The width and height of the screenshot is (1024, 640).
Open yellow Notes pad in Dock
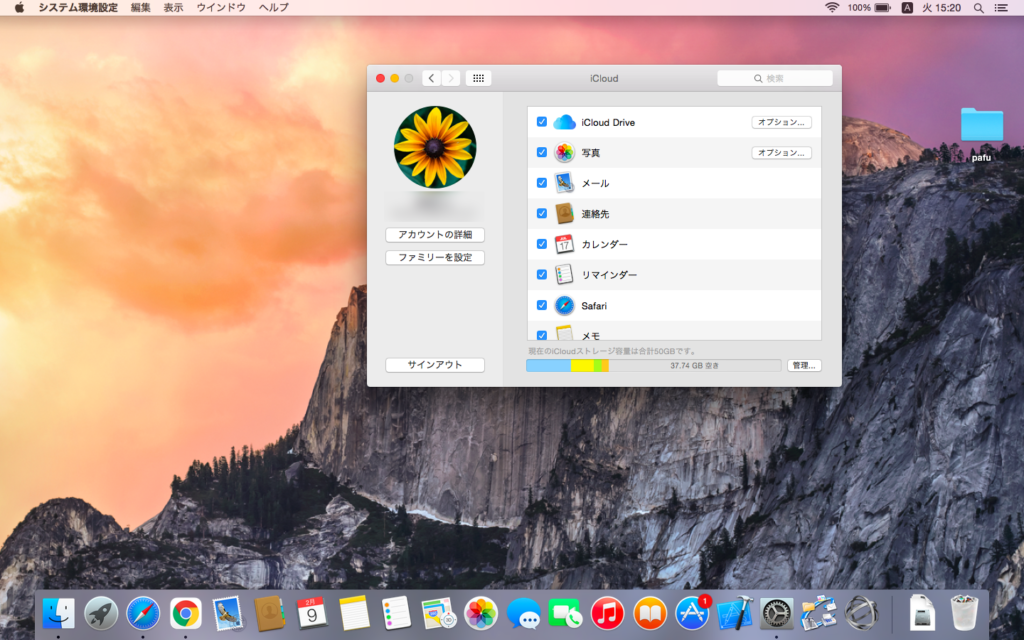click(x=355, y=613)
